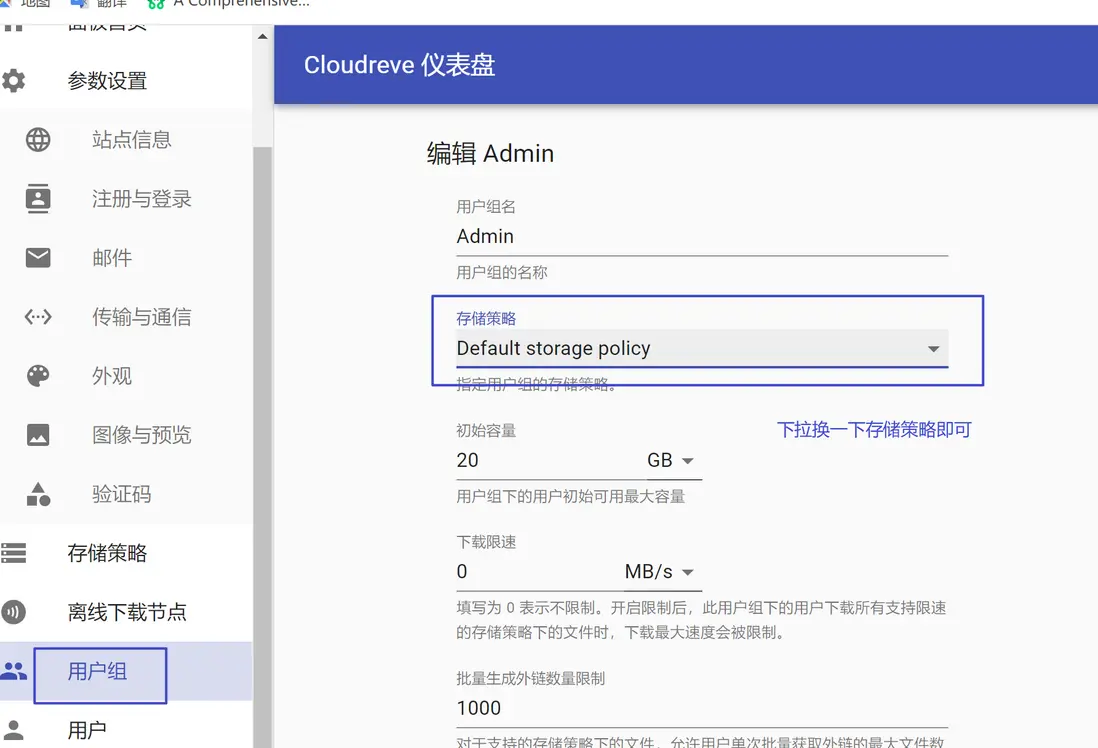1098x748 pixels.
Task: Click the contact badge icon for 注册与登录
Action: click(38, 199)
